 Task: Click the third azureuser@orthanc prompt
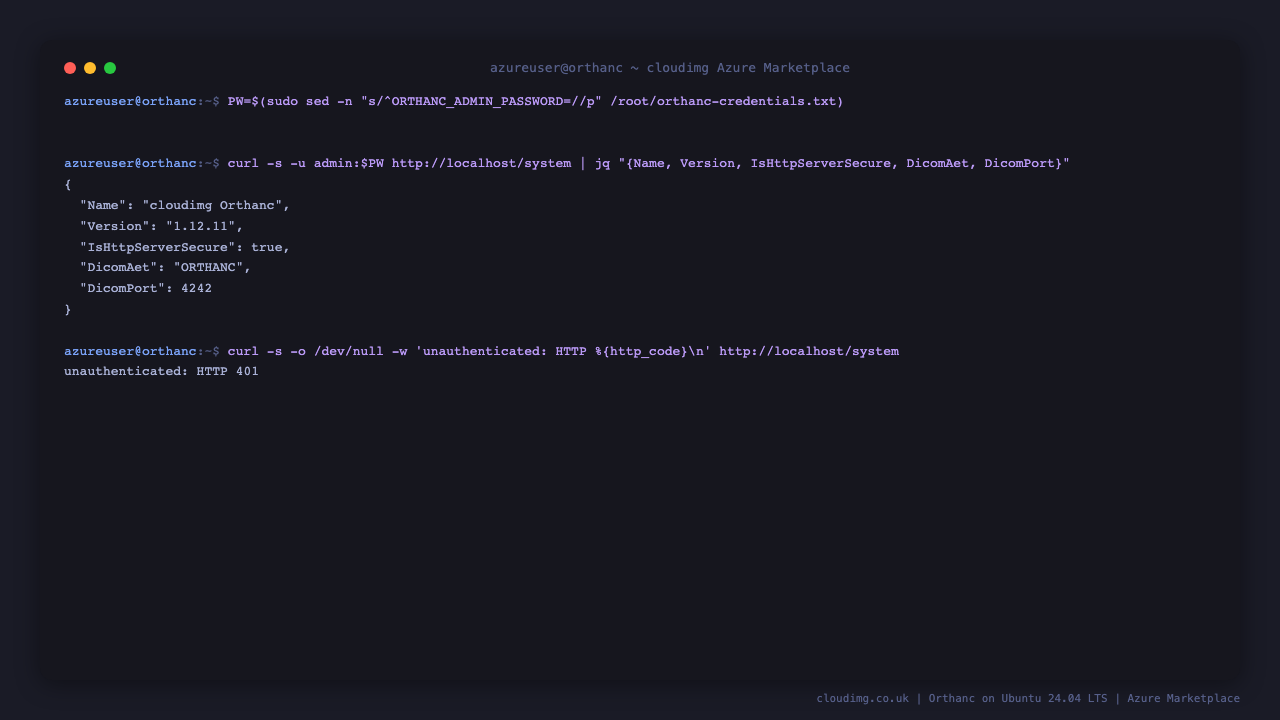pos(142,351)
